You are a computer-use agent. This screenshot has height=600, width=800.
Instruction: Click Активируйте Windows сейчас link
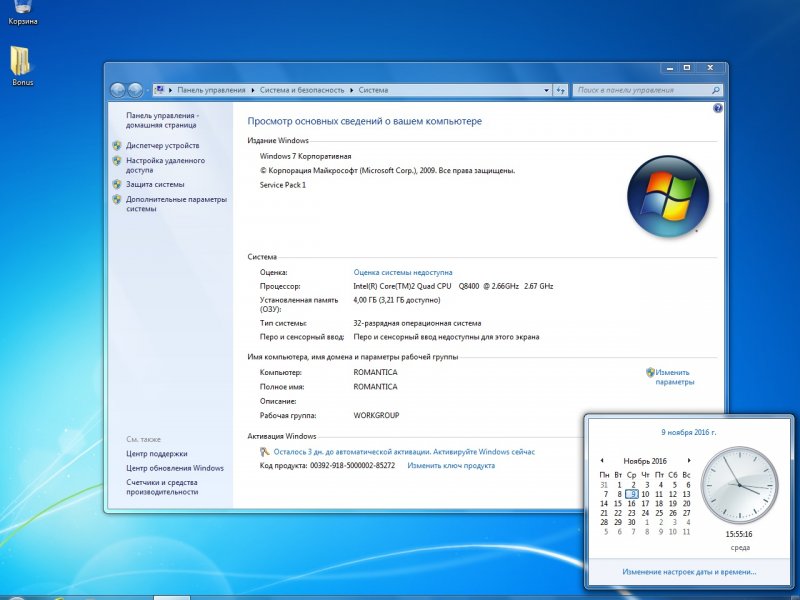[484, 452]
